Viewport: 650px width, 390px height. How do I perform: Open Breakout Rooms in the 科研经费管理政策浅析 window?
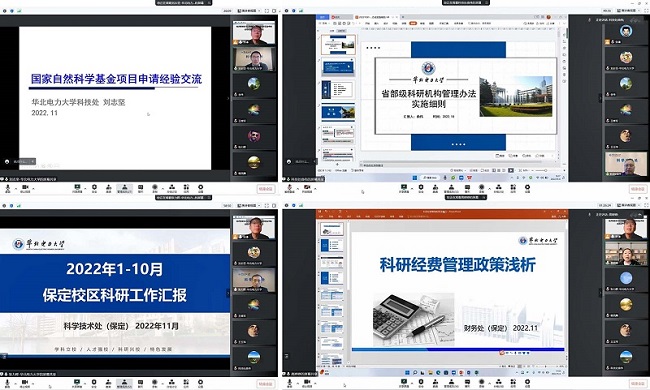click(x=499, y=383)
